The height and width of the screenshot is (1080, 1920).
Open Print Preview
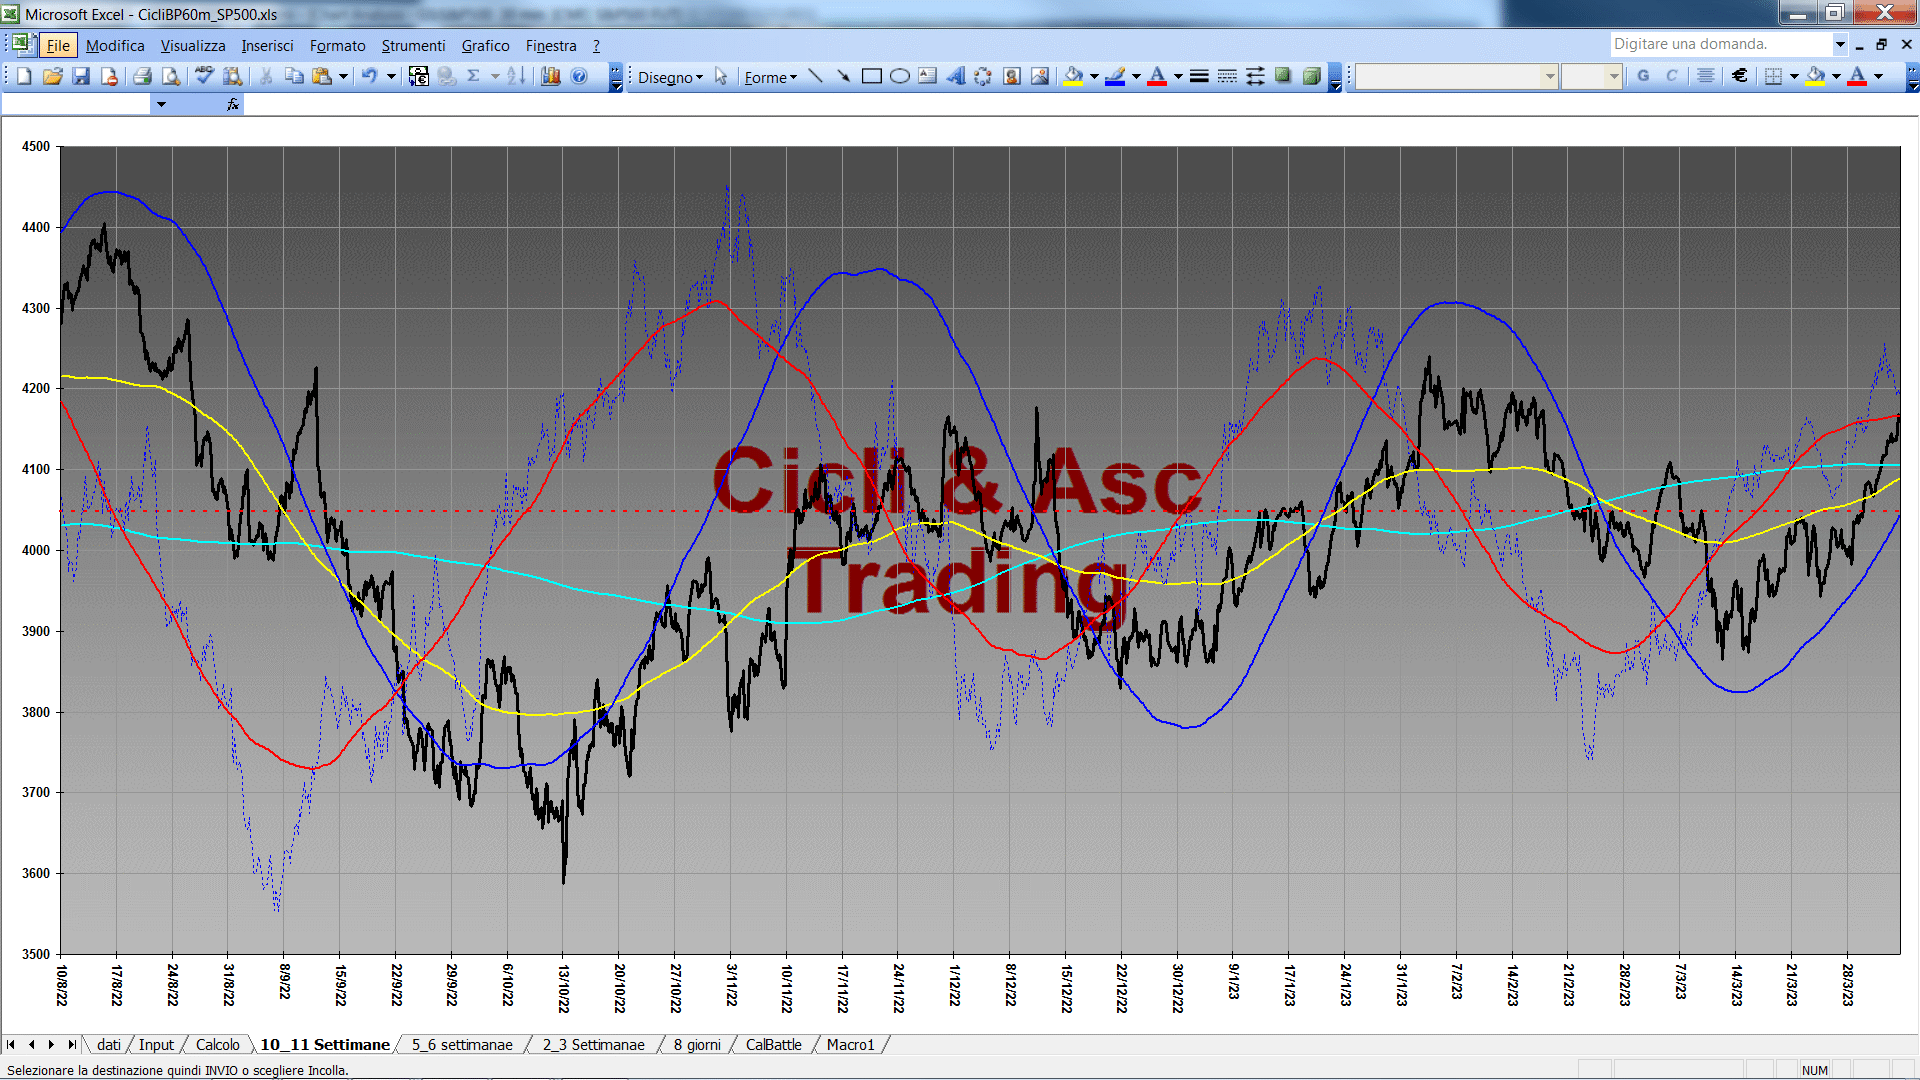coord(171,76)
